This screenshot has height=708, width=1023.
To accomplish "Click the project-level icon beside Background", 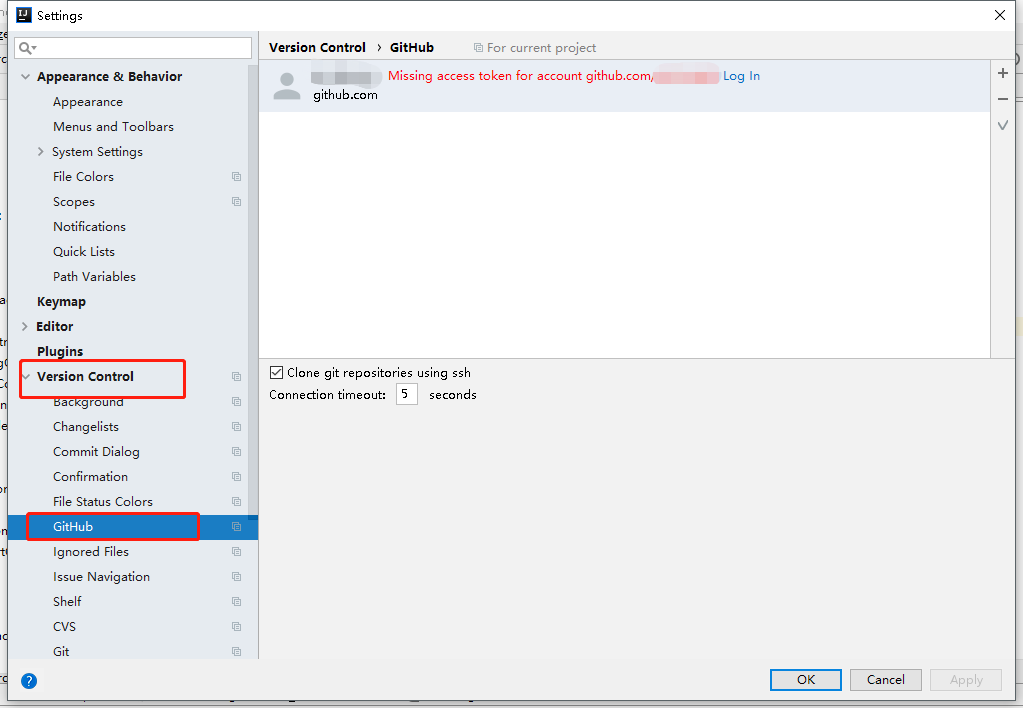I will tap(236, 401).
